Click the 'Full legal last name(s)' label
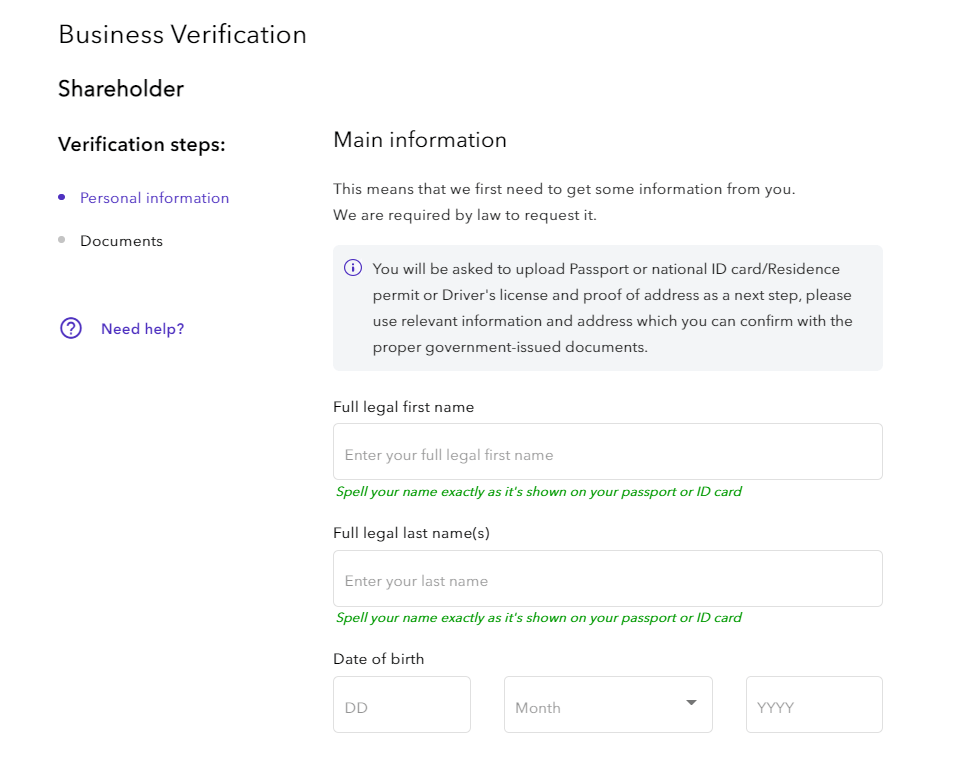Viewport: 966px width, 770px height. click(411, 533)
